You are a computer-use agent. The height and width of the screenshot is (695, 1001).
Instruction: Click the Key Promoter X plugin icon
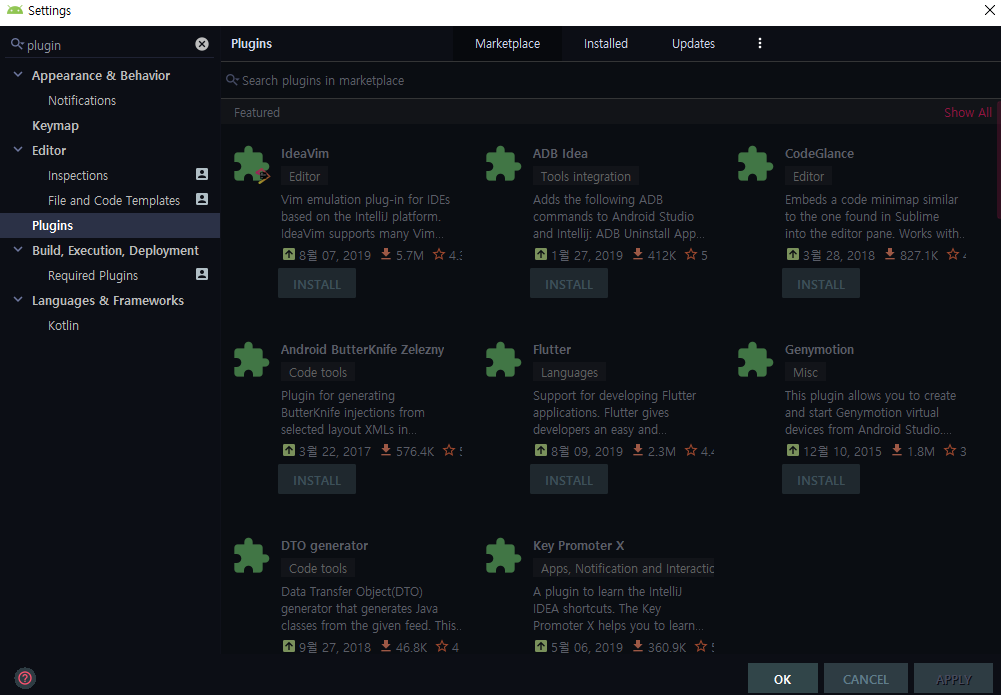[x=503, y=556]
